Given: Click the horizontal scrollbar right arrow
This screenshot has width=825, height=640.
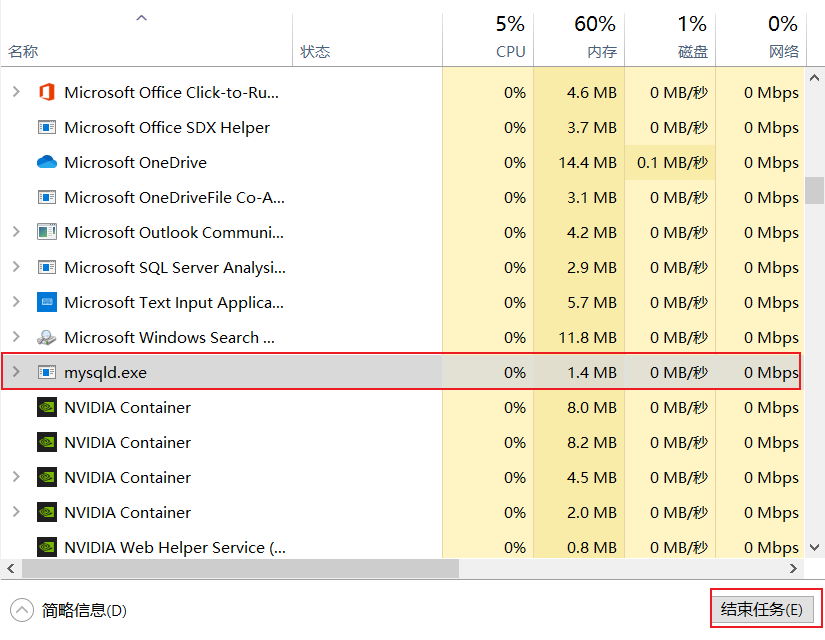Looking at the screenshot, I should 795,568.
